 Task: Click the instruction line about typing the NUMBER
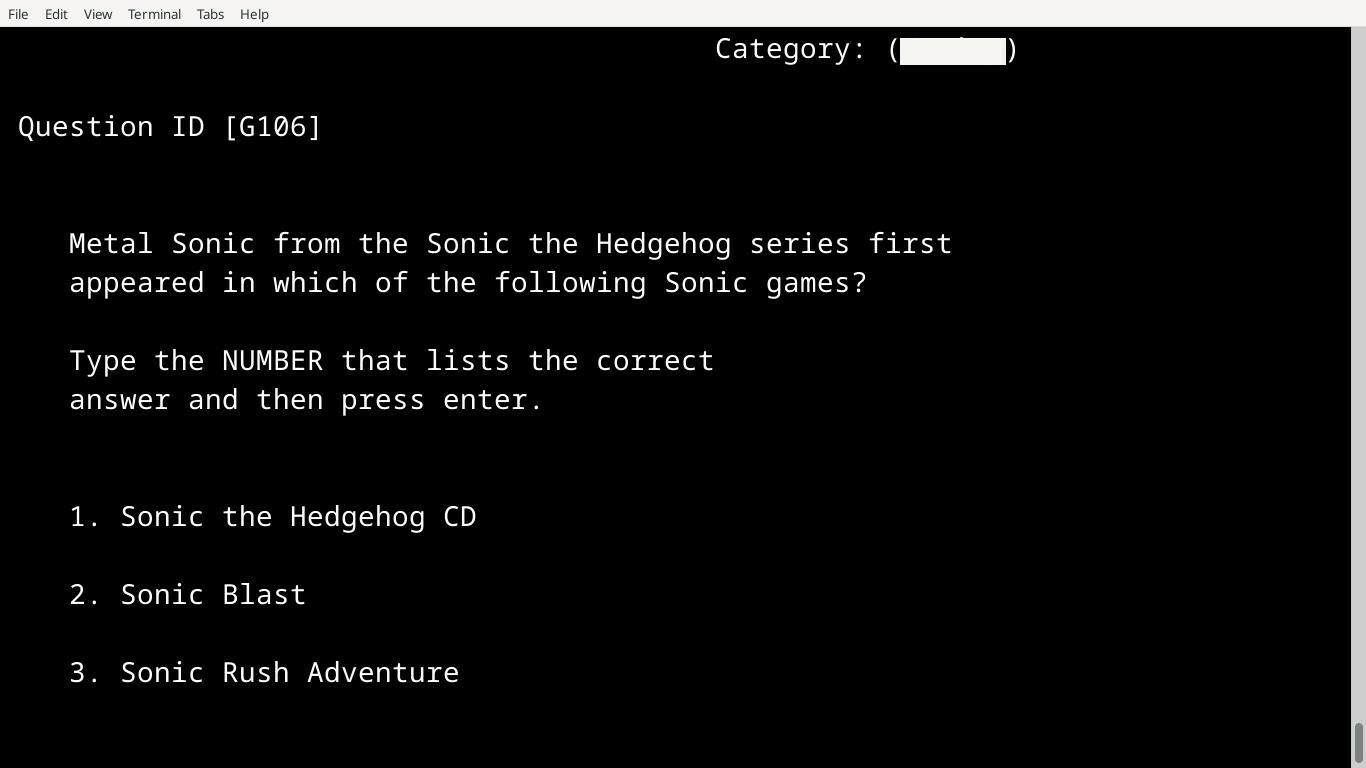click(390, 360)
